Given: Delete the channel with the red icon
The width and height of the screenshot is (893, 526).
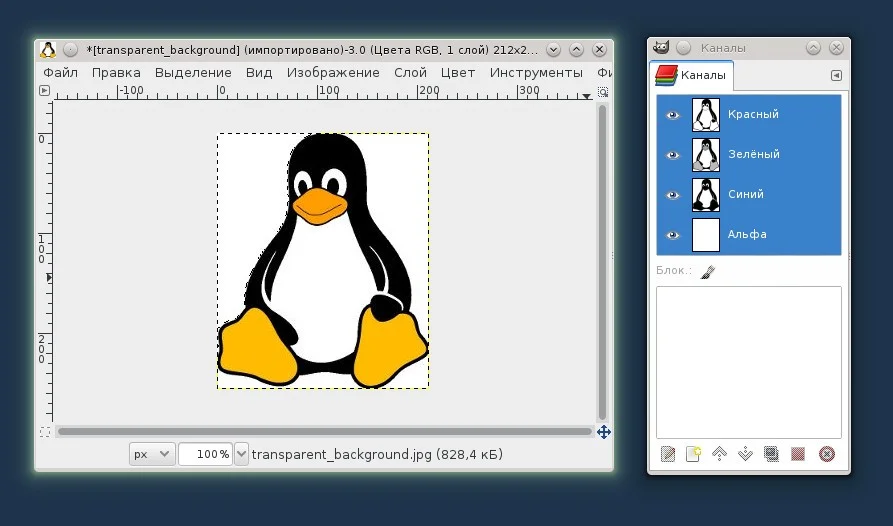Looking at the screenshot, I should click(826, 454).
